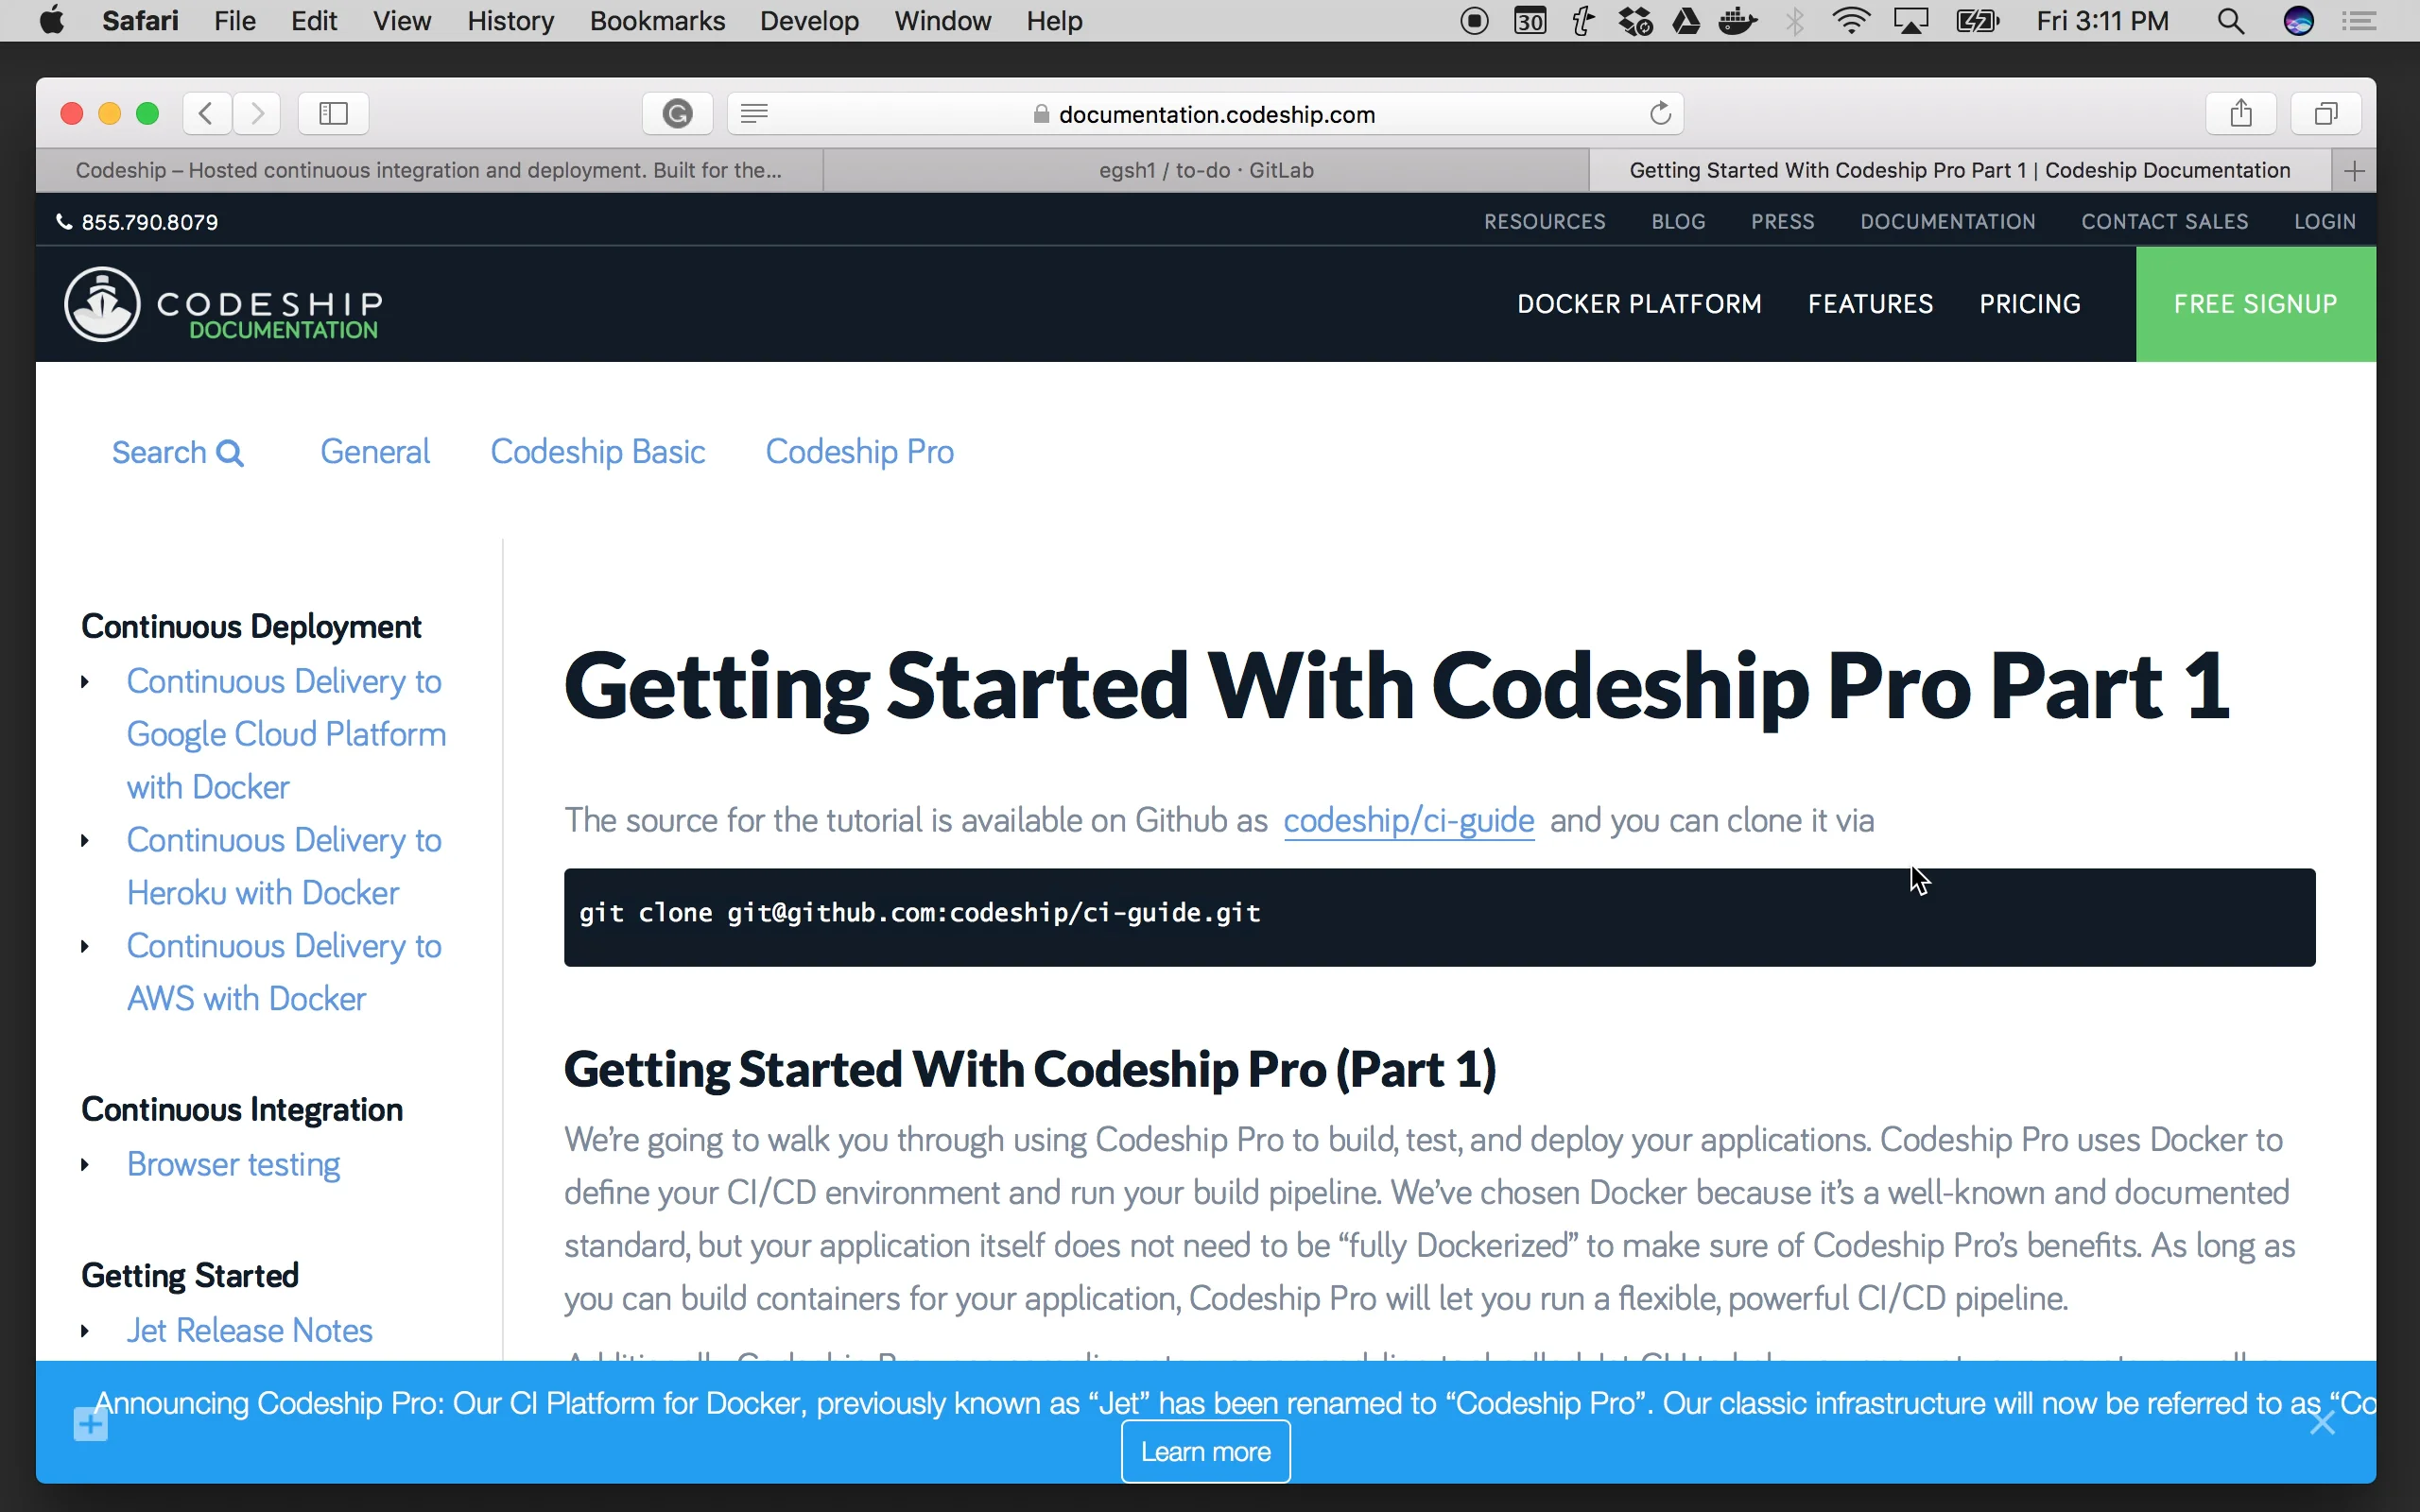Open Notification Center icon
Viewport: 2420px width, 1512px height.
pos(2360,21)
